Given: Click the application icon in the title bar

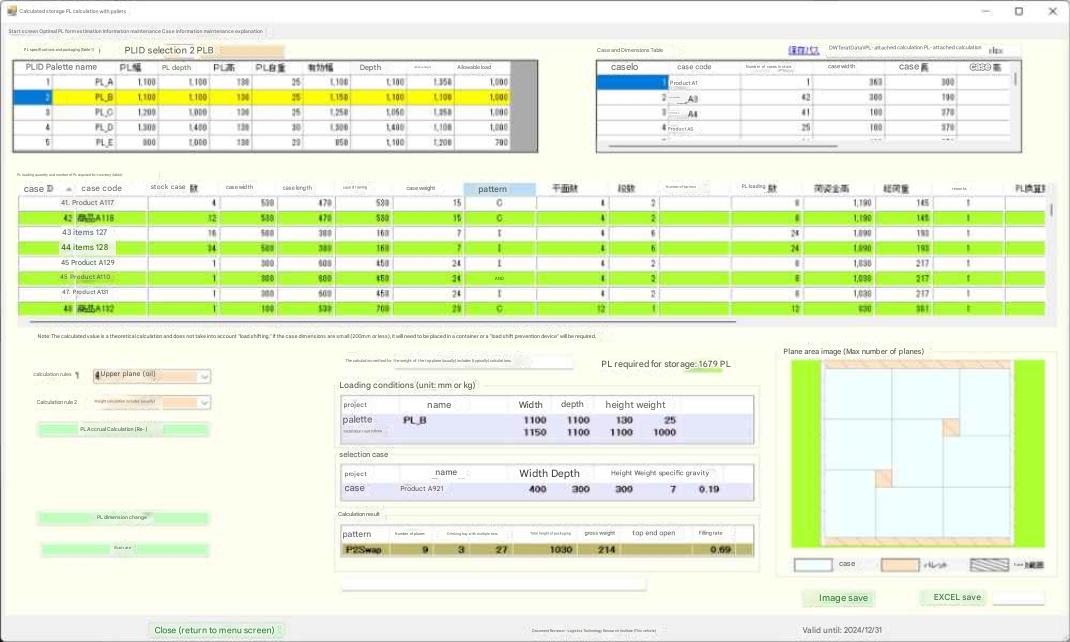Looking at the screenshot, I should point(12,11).
